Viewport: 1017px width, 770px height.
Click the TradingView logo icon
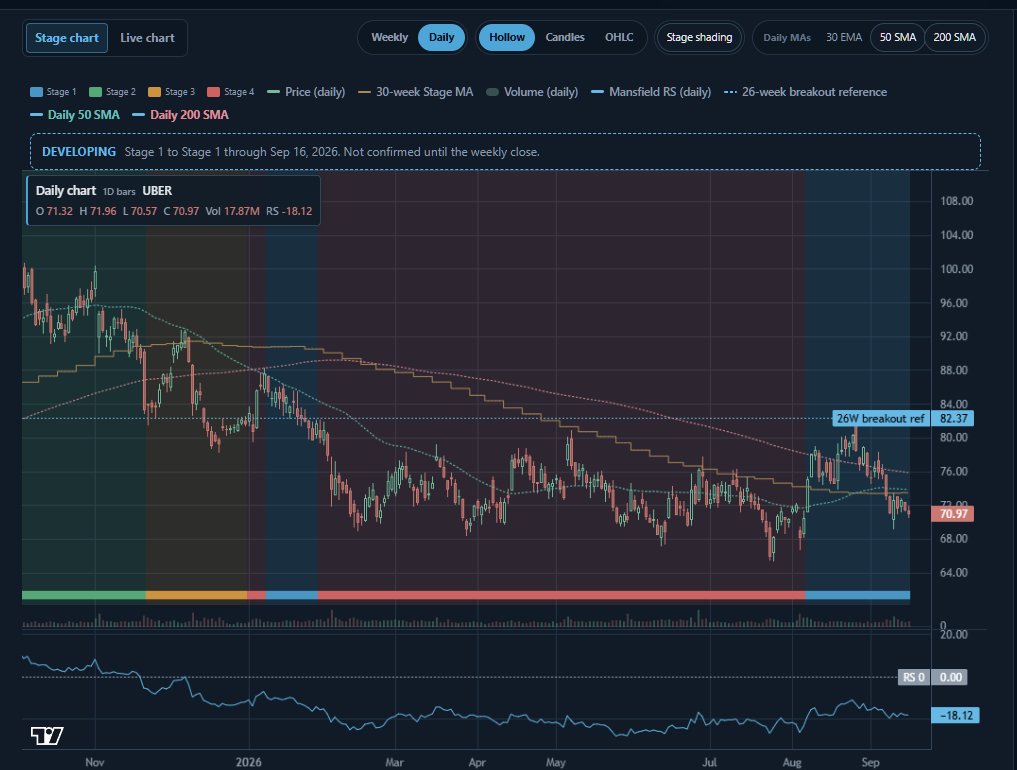47,736
